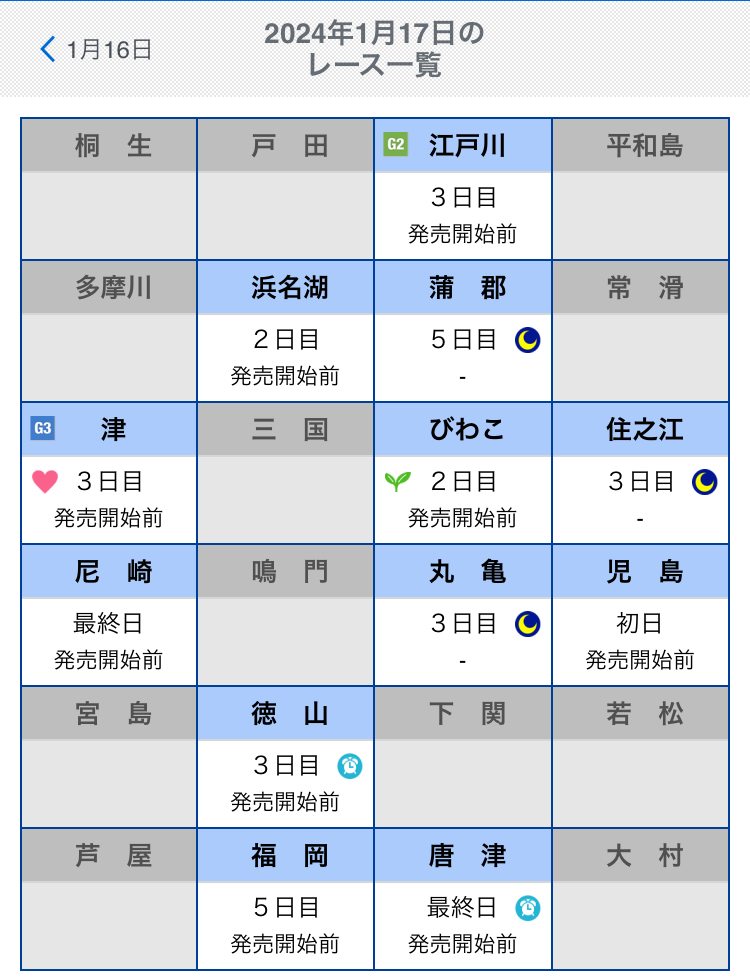Viewport: 750px width, 980px height.
Task: Go back using the left chevron arrow
Action: point(47,49)
